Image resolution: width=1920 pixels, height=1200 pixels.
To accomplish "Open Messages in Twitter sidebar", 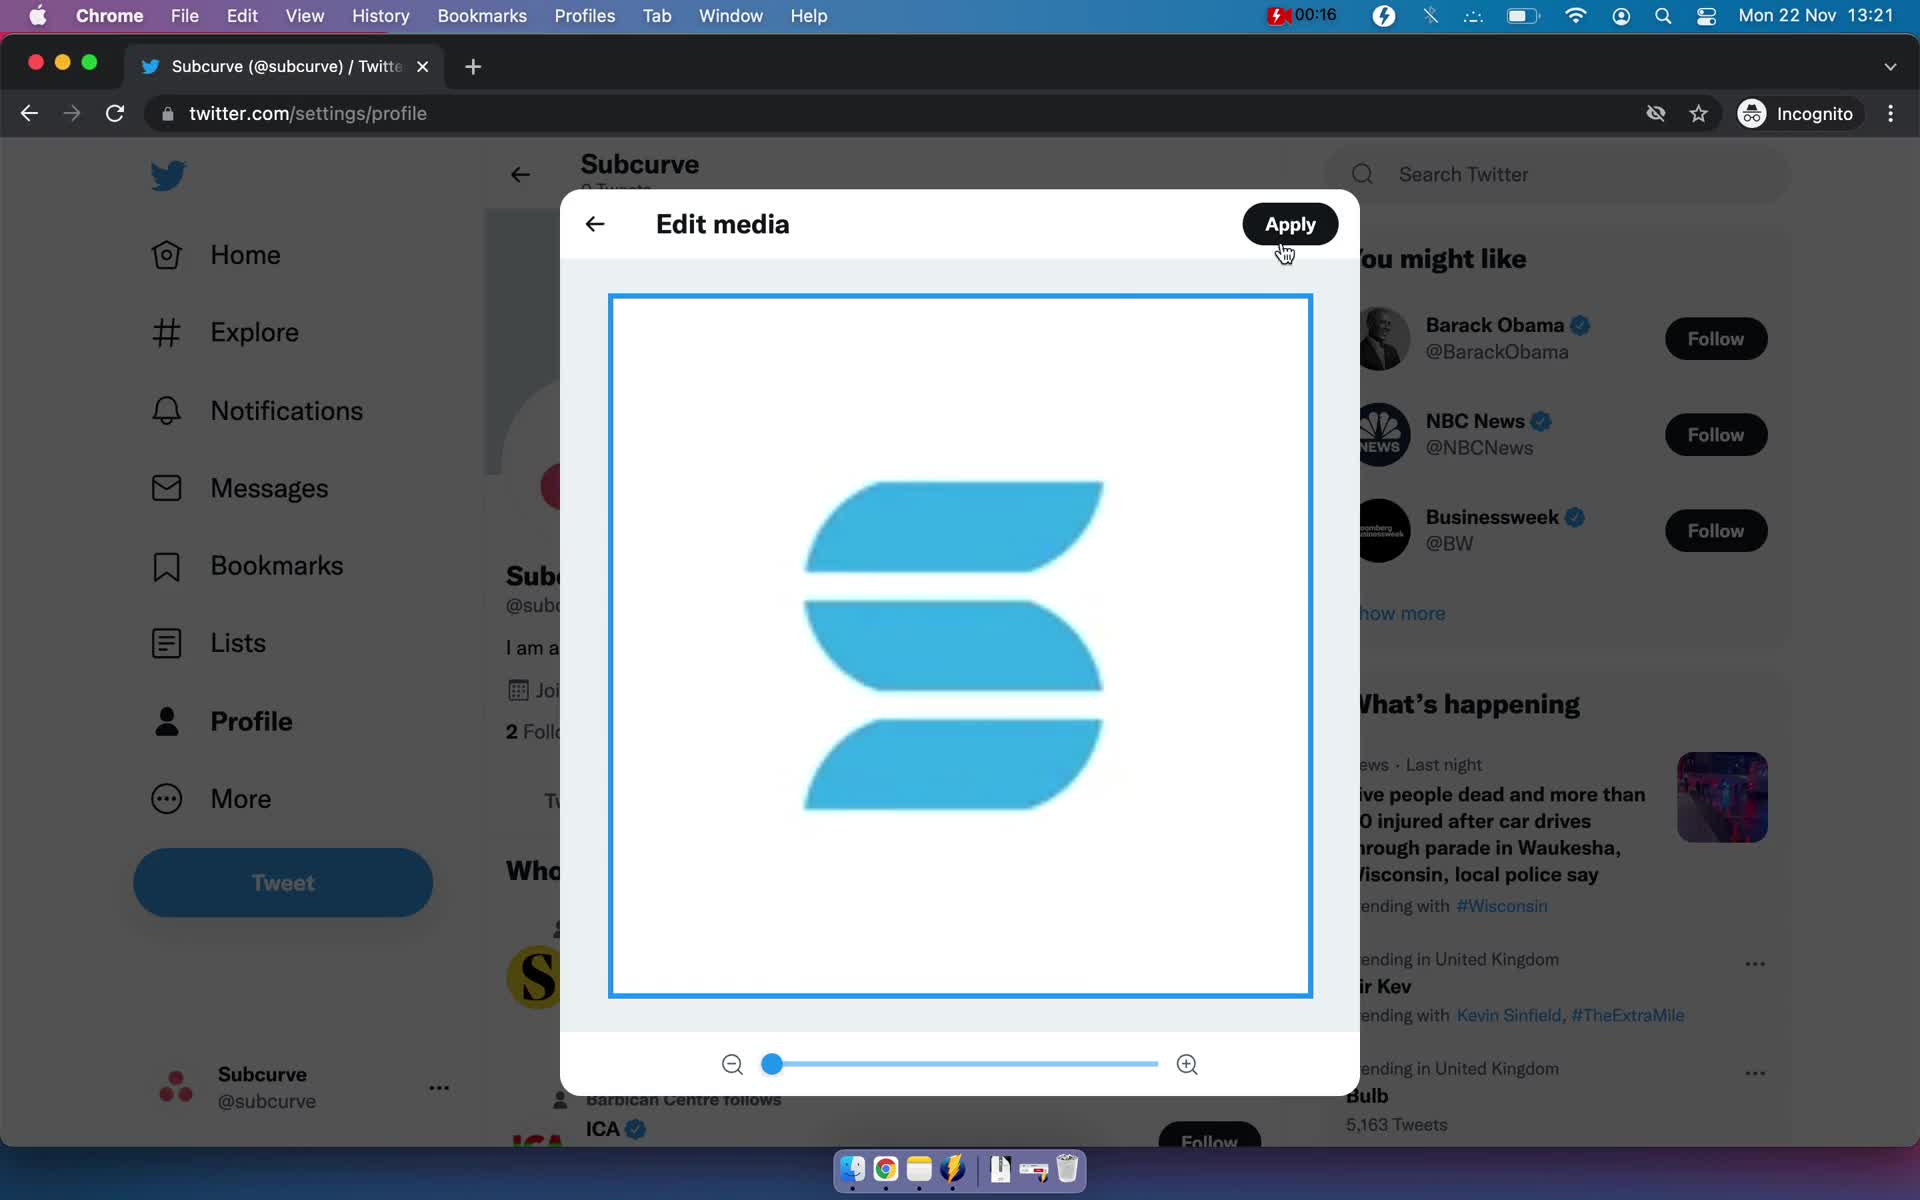I will [270, 488].
